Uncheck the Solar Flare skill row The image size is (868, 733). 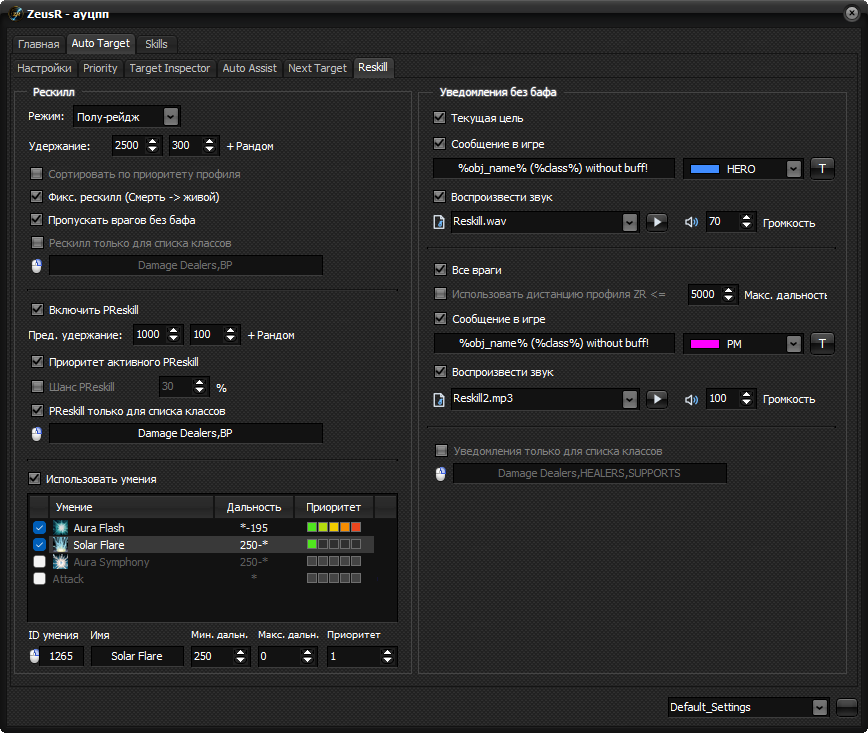(x=39, y=545)
